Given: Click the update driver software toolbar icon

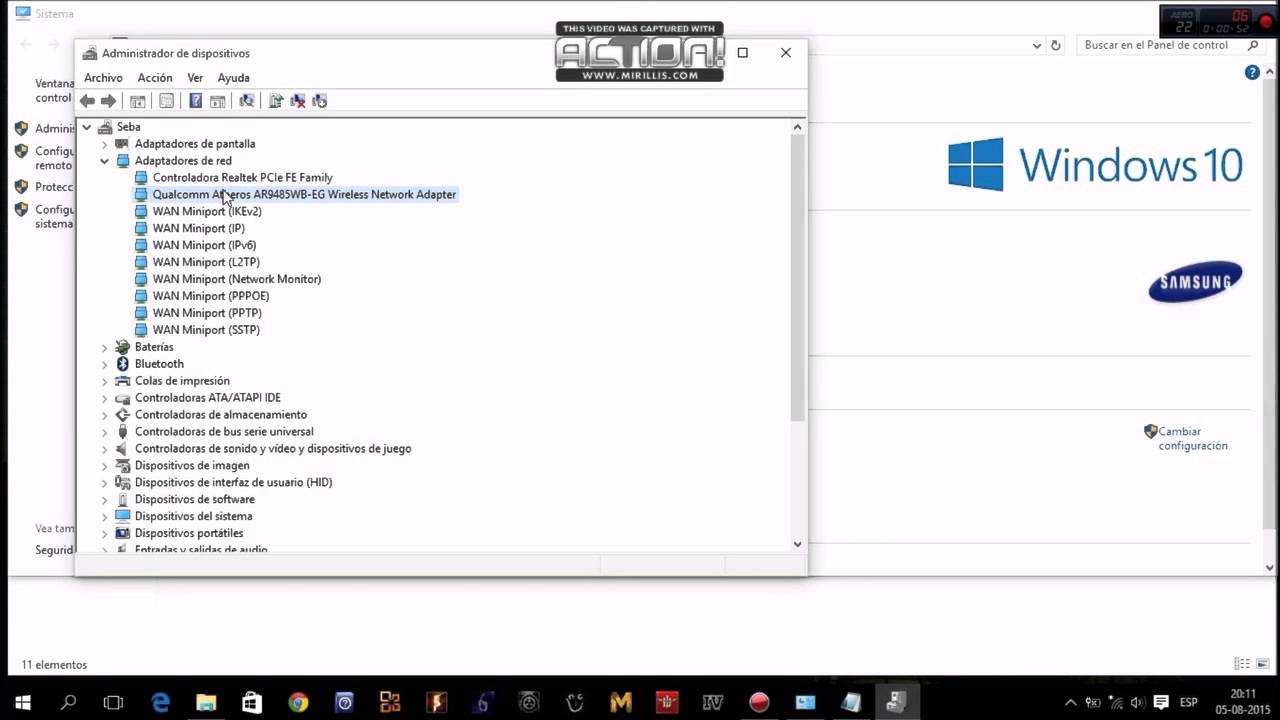Looking at the screenshot, I should point(276,101).
